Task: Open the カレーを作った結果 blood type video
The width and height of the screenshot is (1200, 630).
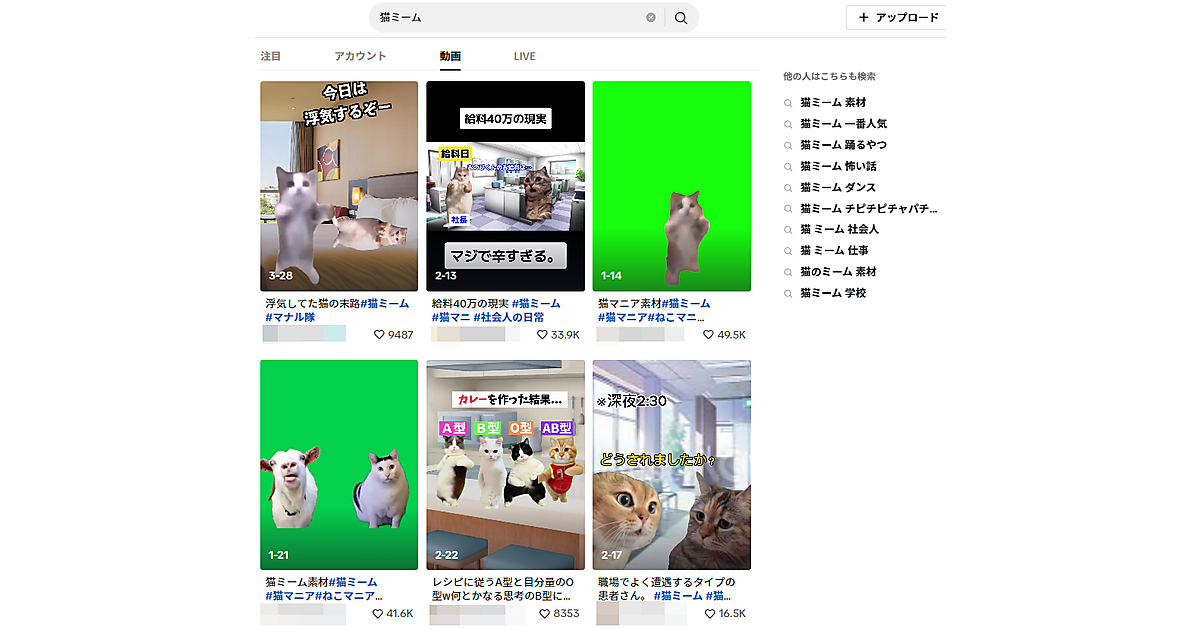Action: click(x=505, y=465)
